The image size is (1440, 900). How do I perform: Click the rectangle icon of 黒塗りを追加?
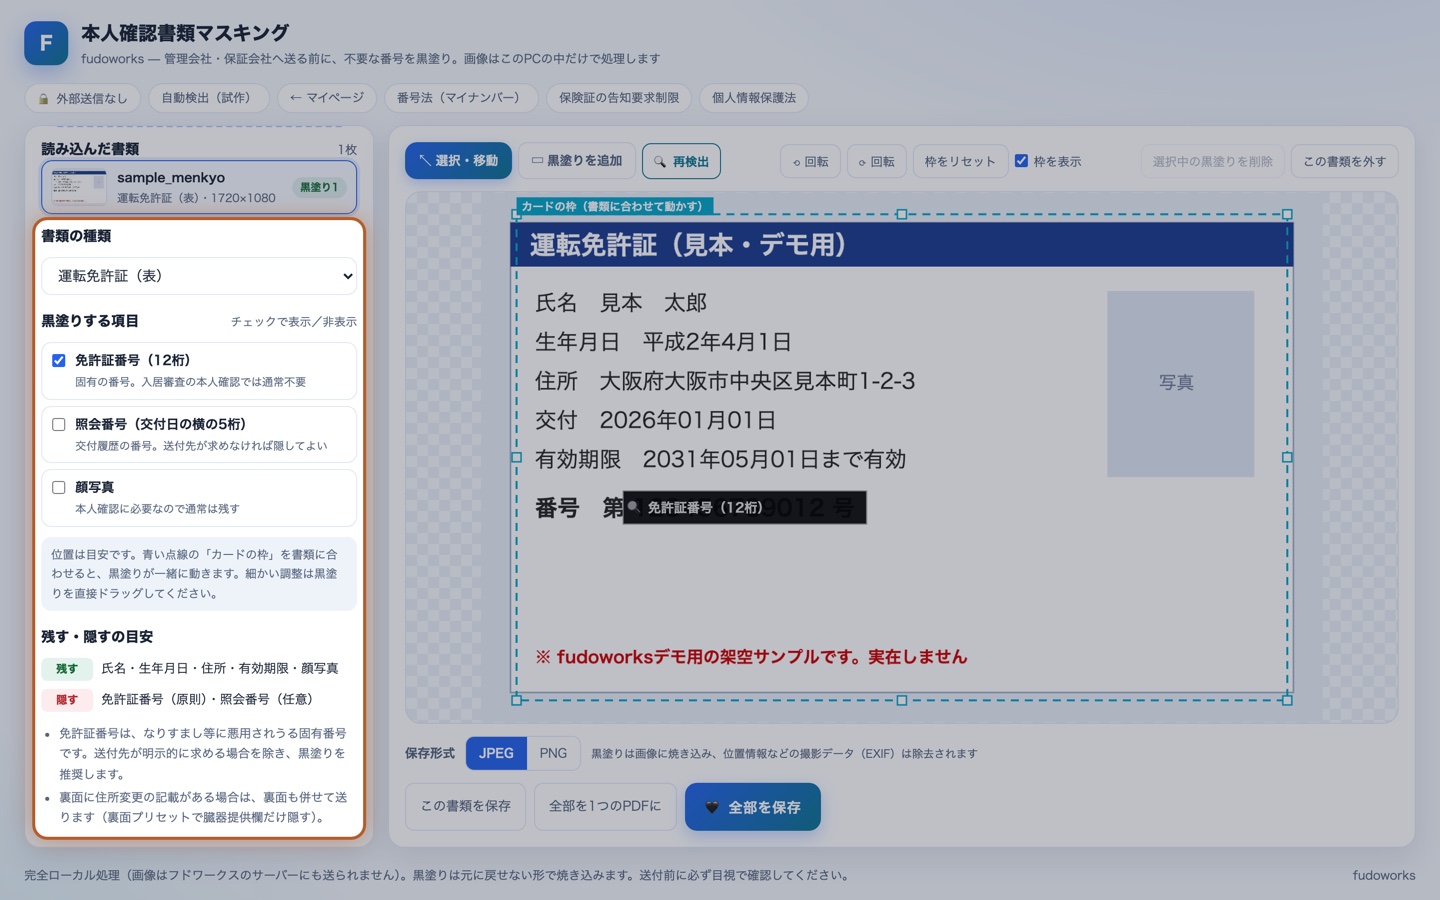pyautogui.click(x=537, y=160)
